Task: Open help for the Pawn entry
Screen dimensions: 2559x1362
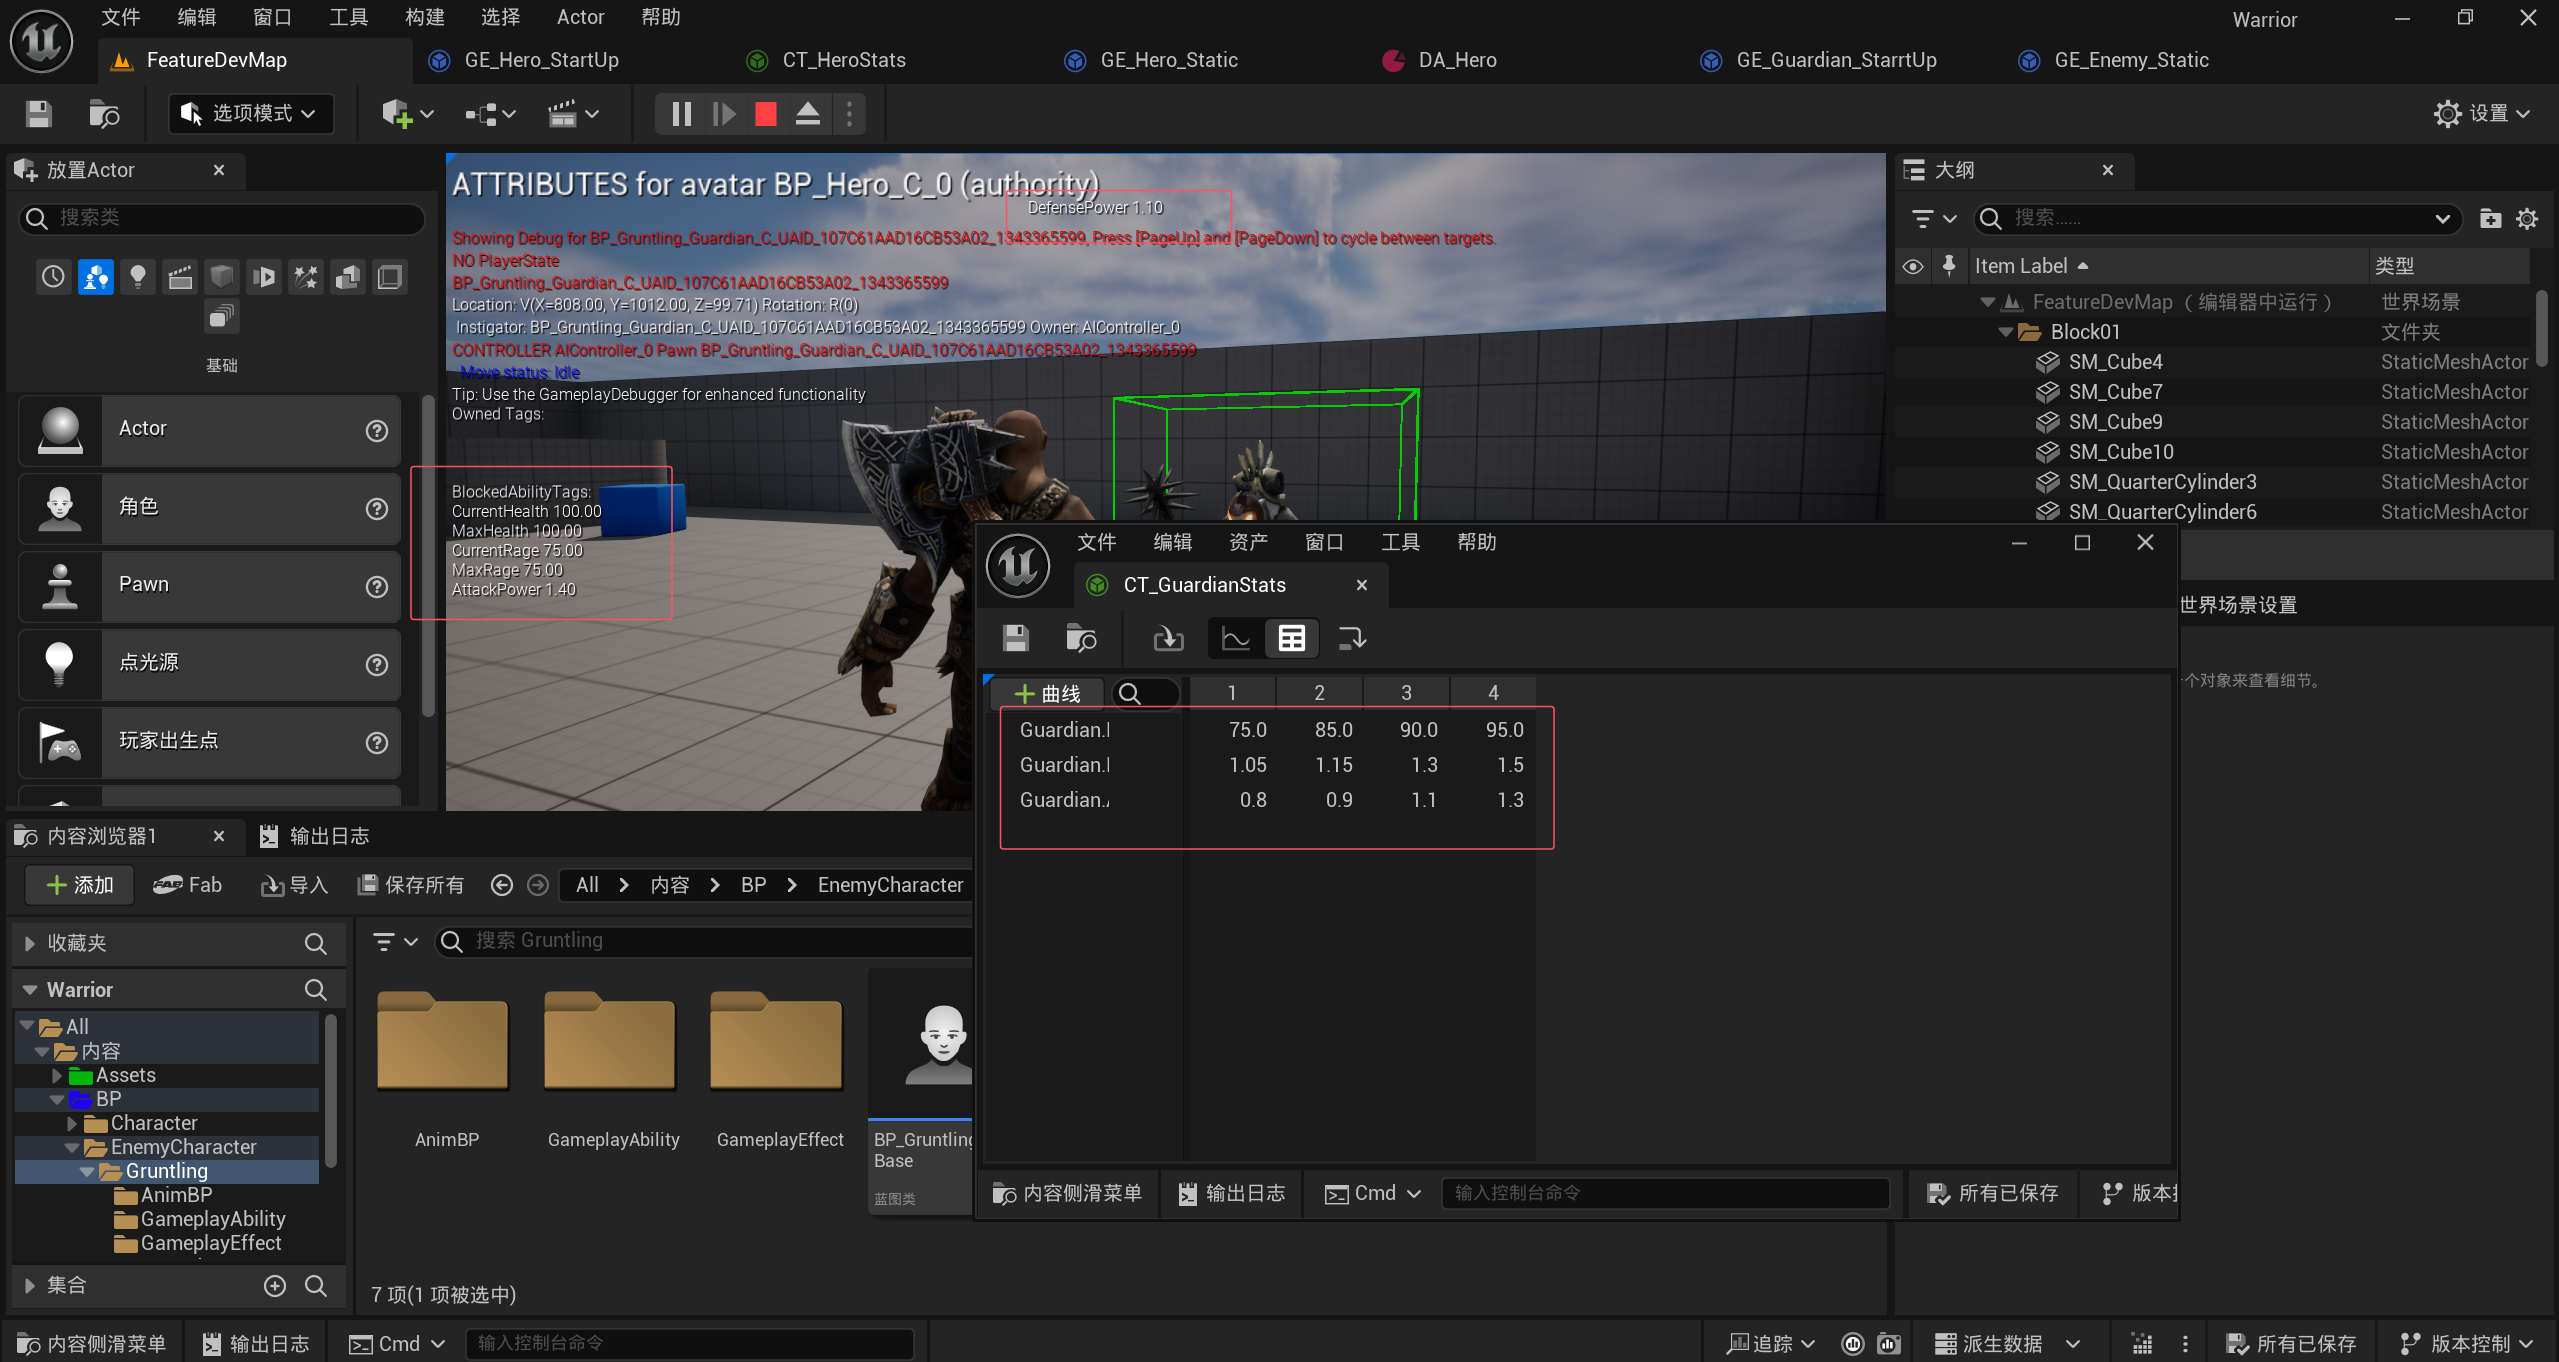Action: coord(376,587)
